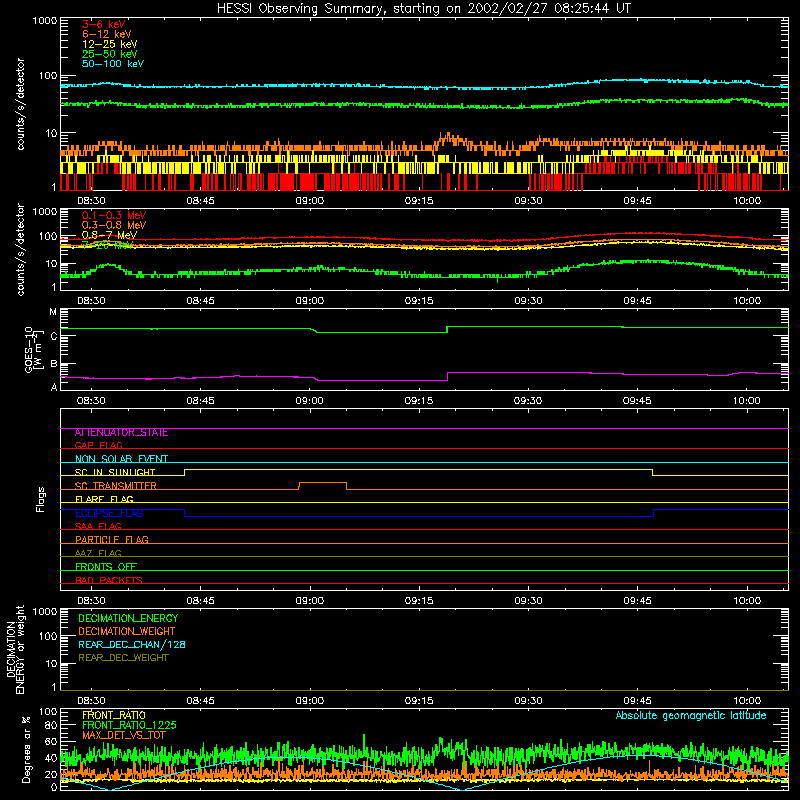The width and height of the screenshot is (800, 800).
Task: Click the B class tick on GOES axis
Action: coord(54,364)
